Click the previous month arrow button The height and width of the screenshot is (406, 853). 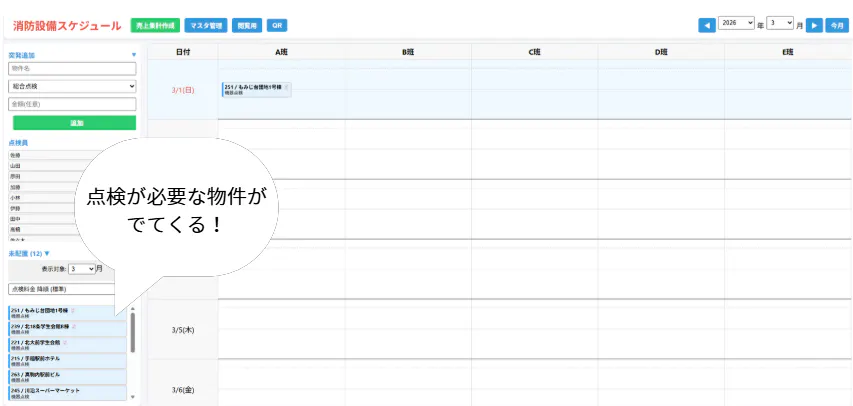[x=707, y=25]
